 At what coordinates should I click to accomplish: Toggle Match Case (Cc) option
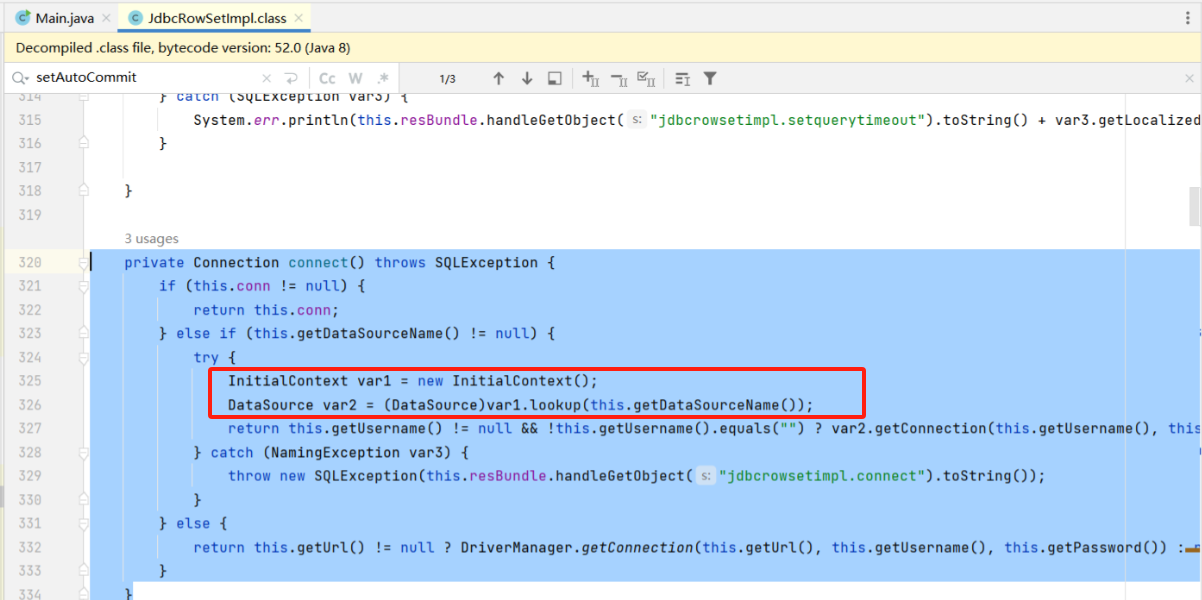tap(327, 78)
